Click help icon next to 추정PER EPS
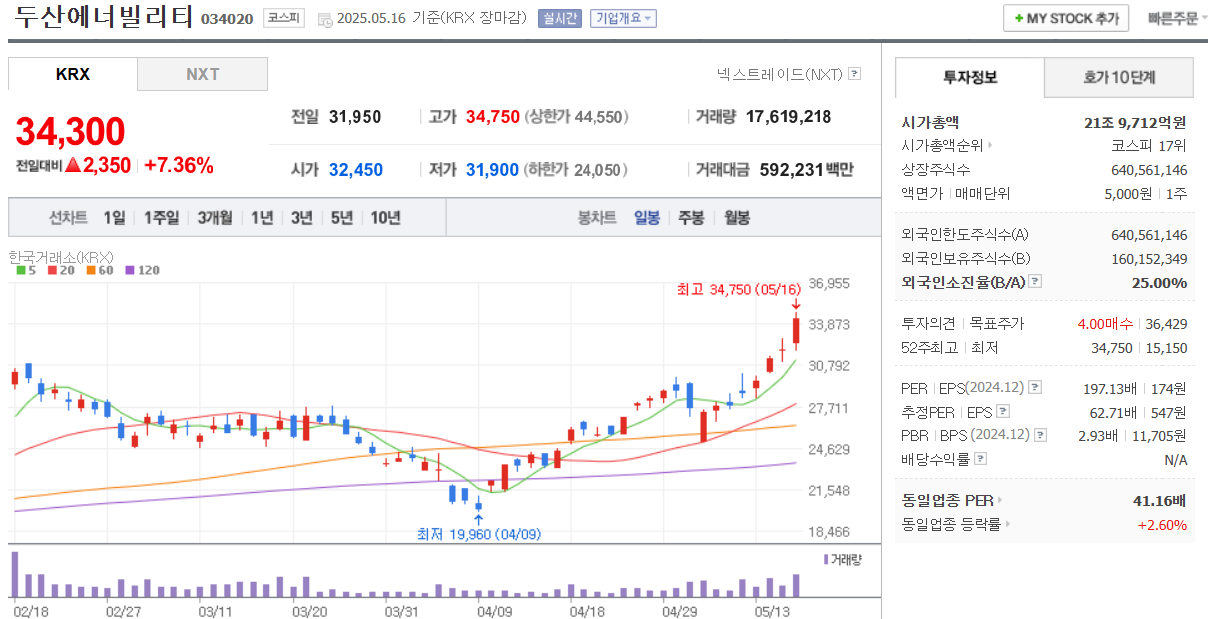The image size is (1211, 619). [1003, 411]
